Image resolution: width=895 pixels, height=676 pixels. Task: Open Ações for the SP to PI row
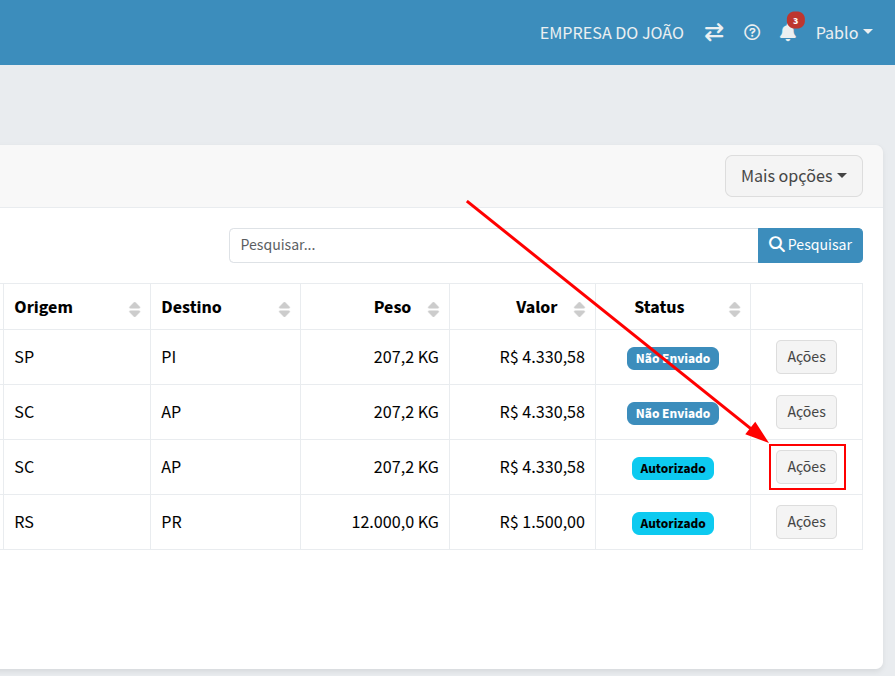(806, 357)
